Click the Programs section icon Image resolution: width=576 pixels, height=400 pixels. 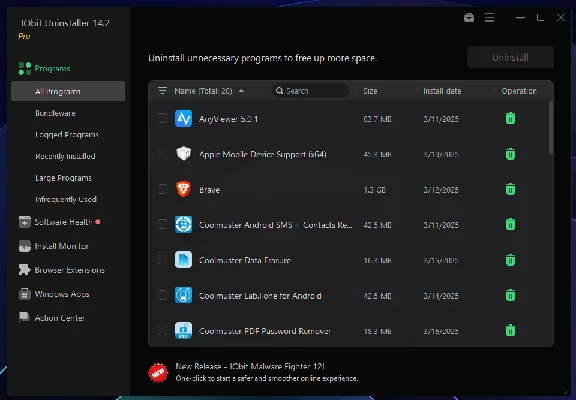pyautogui.click(x=25, y=68)
